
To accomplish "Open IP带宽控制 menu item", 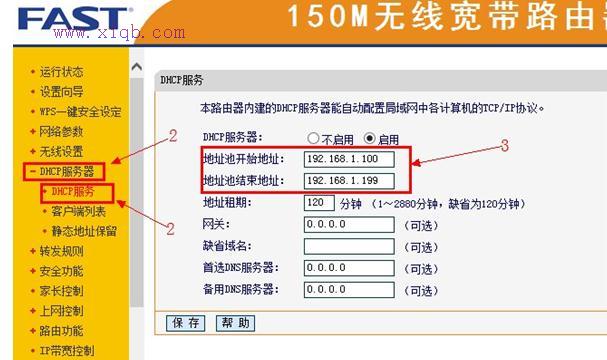I will pyautogui.click(x=67, y=351).
